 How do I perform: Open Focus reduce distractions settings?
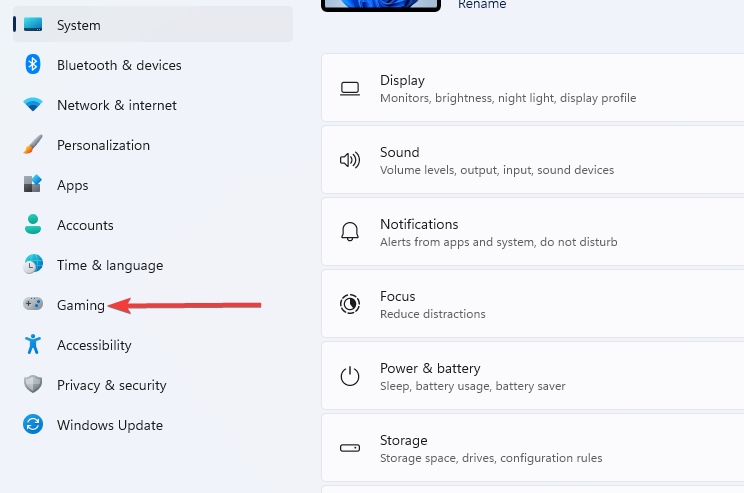pyautogui.click(x=533, y=304)
